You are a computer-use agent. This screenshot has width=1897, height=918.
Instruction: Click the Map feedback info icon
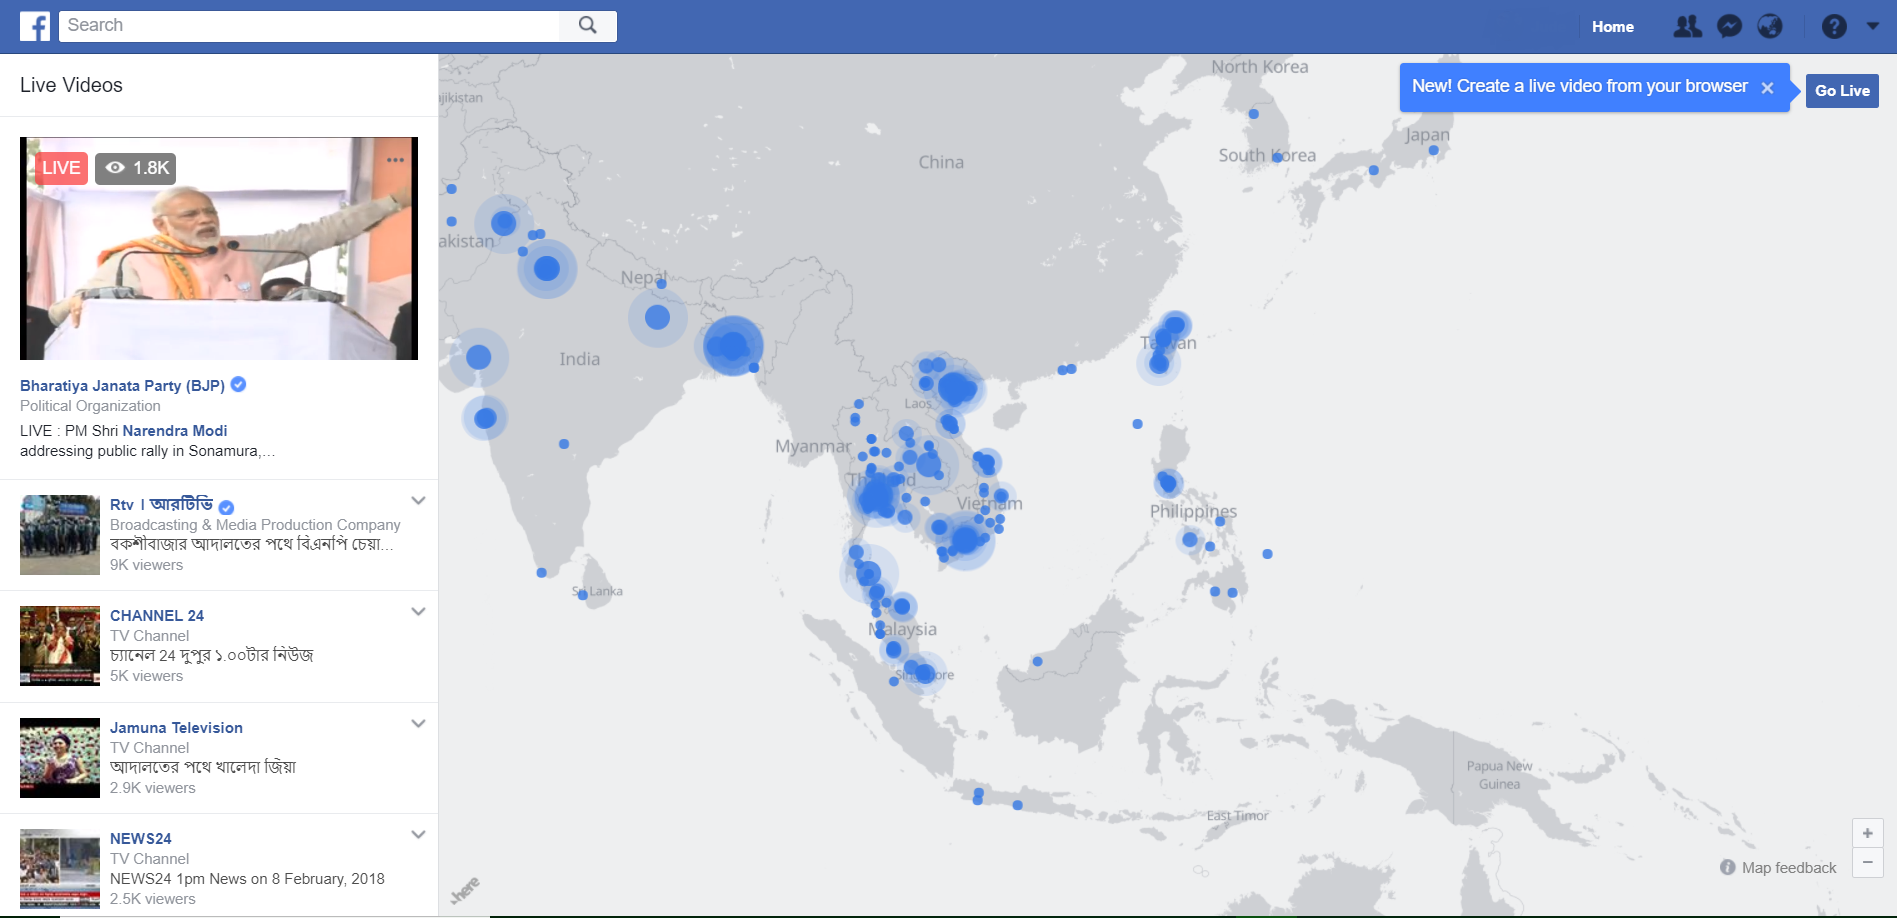[1727, 867]
